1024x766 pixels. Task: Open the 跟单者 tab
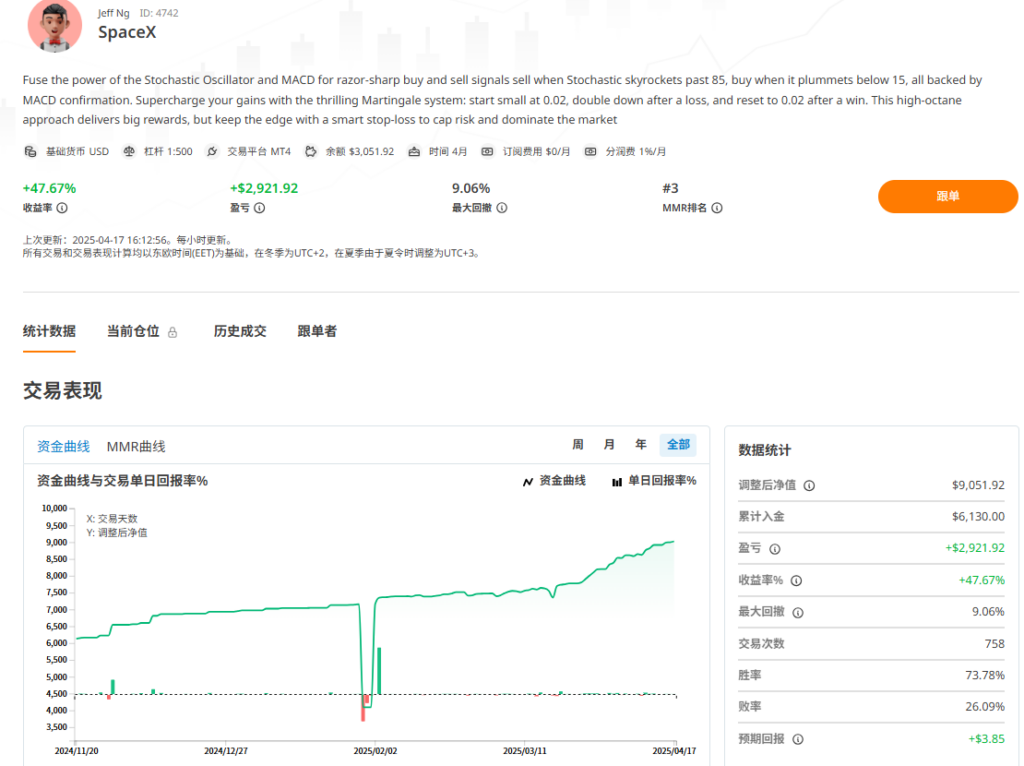(317, 331)
